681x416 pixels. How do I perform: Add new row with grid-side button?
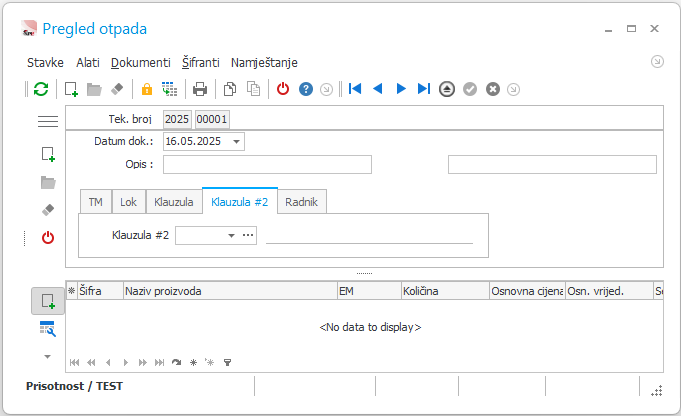coord(48,301)
